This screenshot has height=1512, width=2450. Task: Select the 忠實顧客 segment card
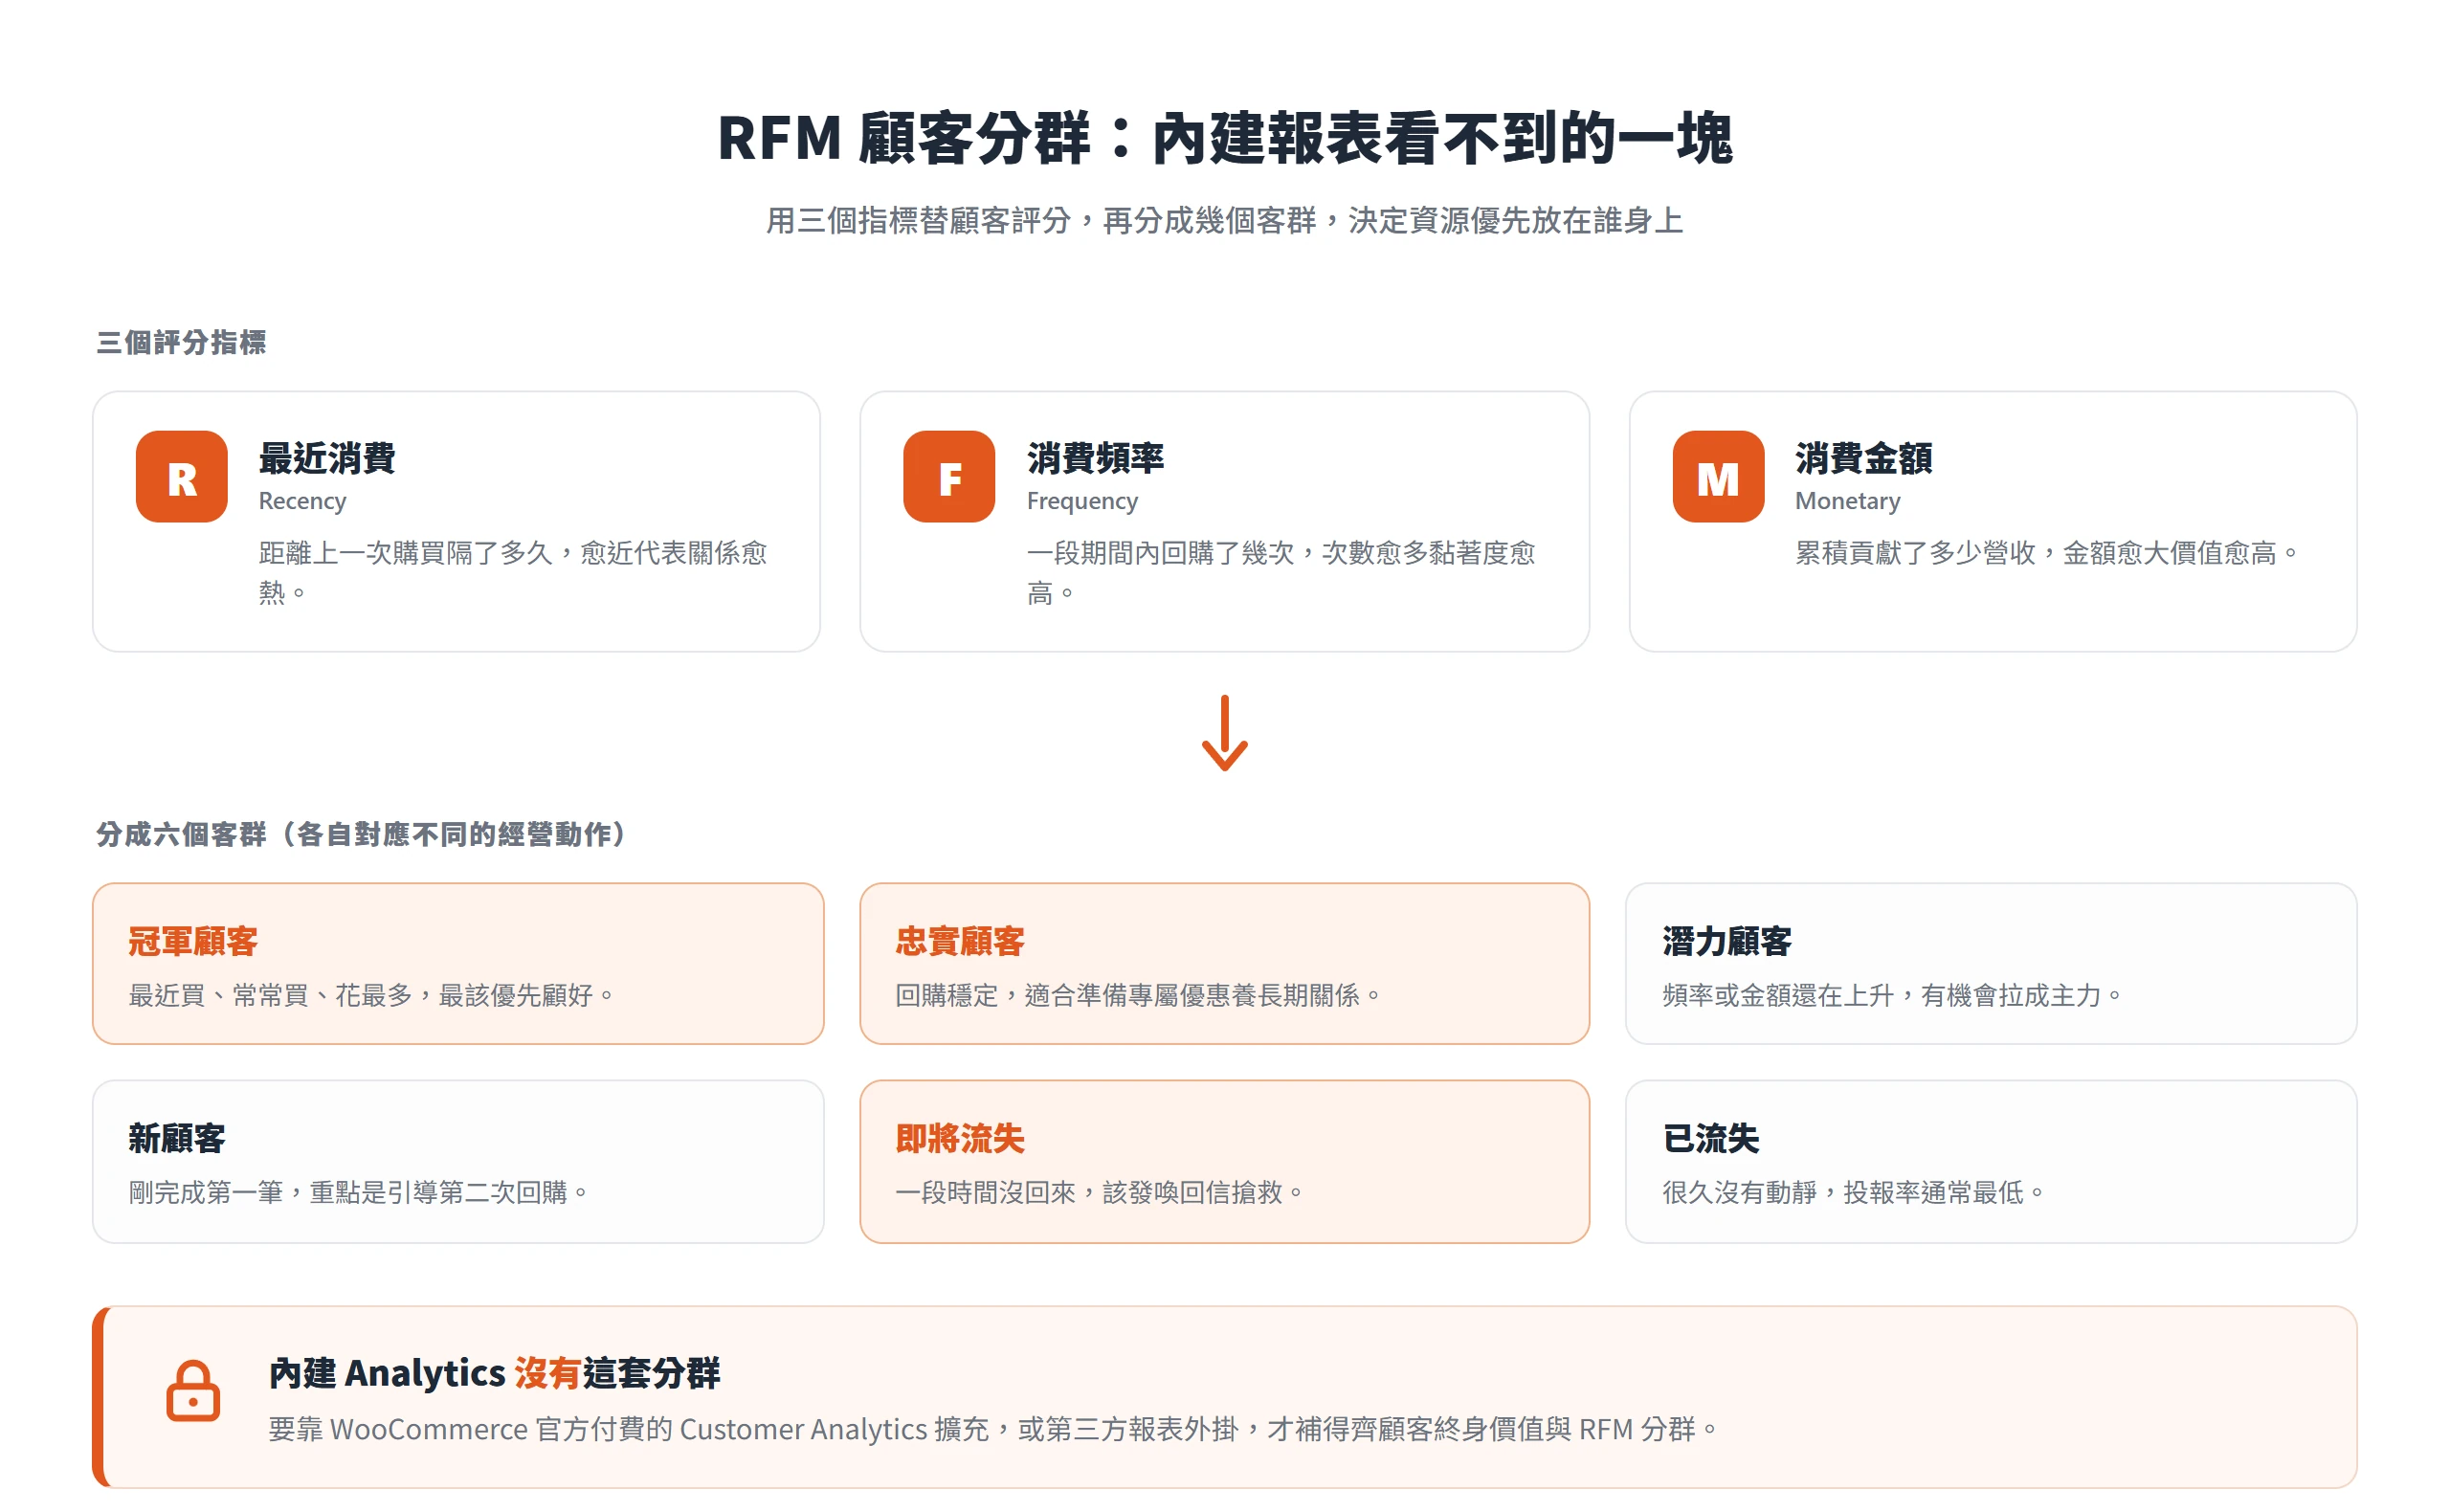coord(1225,964)
